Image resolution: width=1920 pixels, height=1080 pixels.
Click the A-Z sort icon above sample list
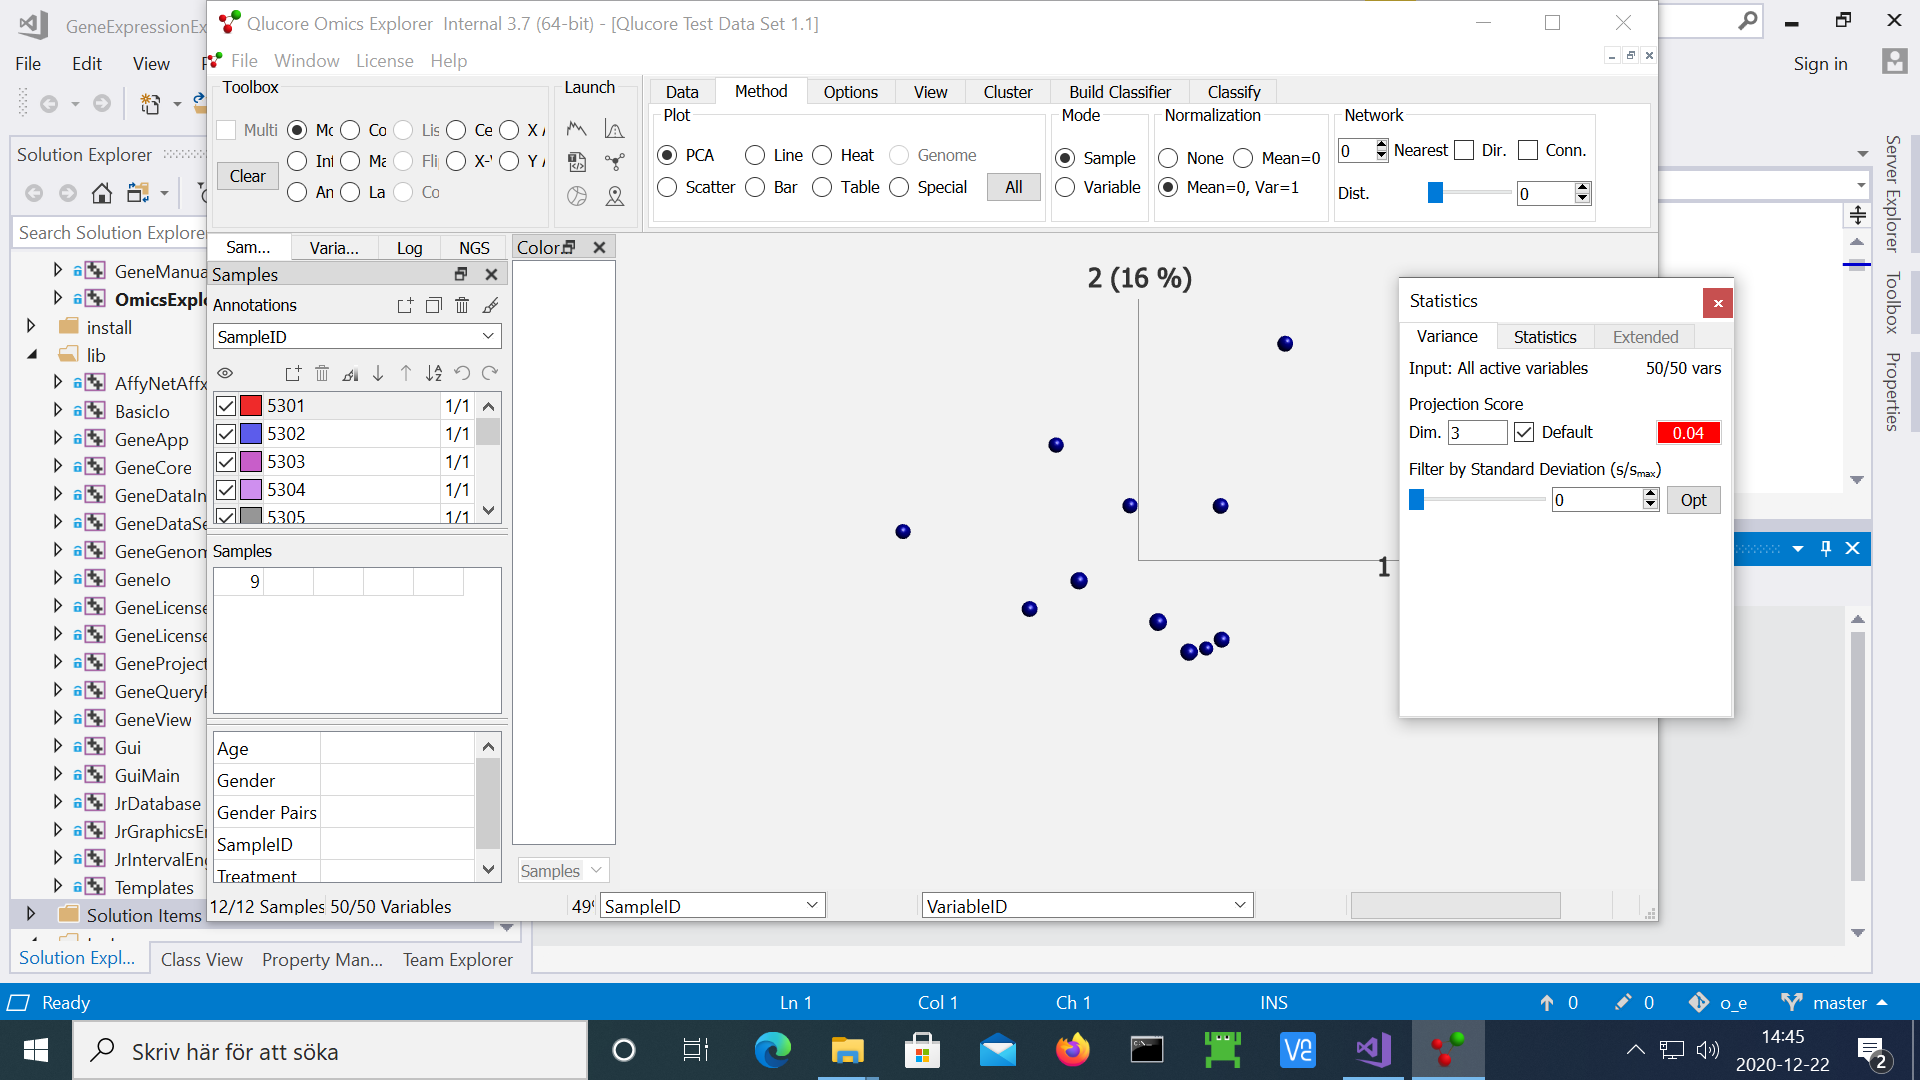(433, 373)
